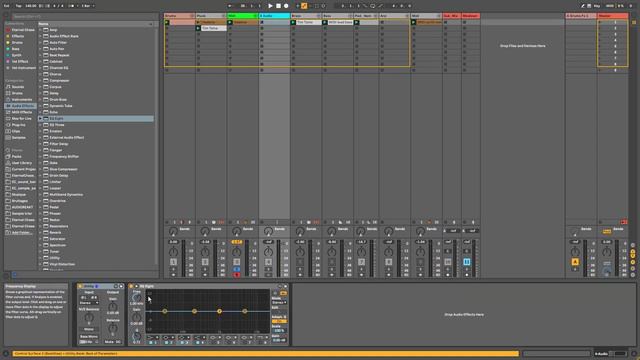Click the transport Stop button
The width and height of the screenshot is (640, 360).
(278, 6)
